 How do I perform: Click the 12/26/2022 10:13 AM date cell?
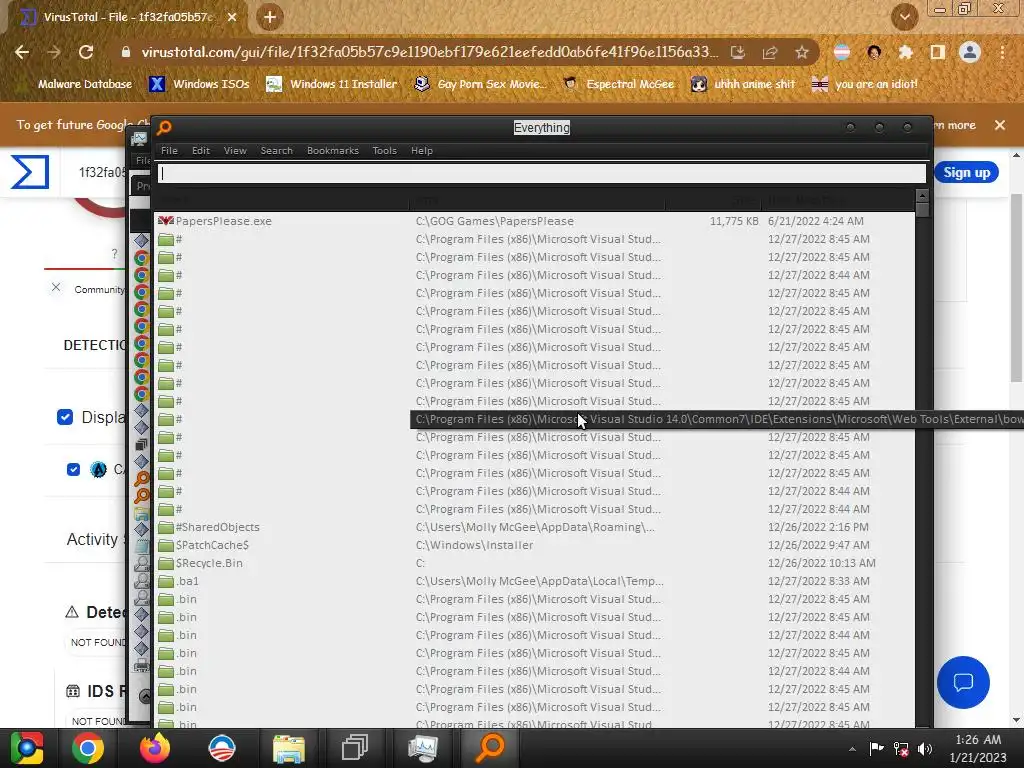click(x=822, y=563)
